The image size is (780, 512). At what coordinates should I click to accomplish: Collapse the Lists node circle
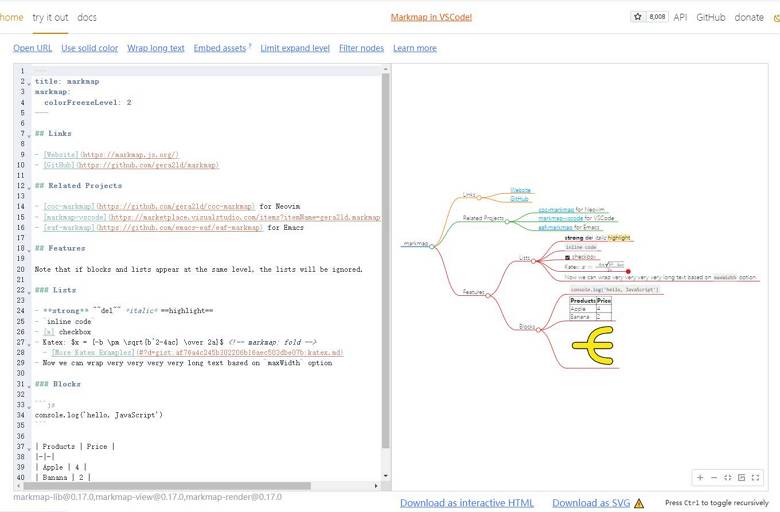click(533, 261)
